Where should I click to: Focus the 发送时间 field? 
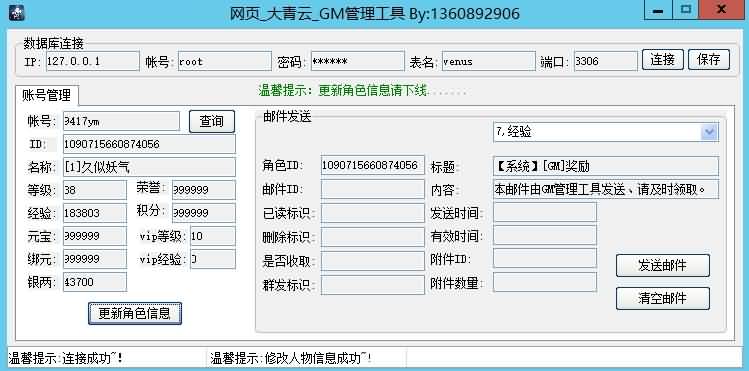[545, 212]
